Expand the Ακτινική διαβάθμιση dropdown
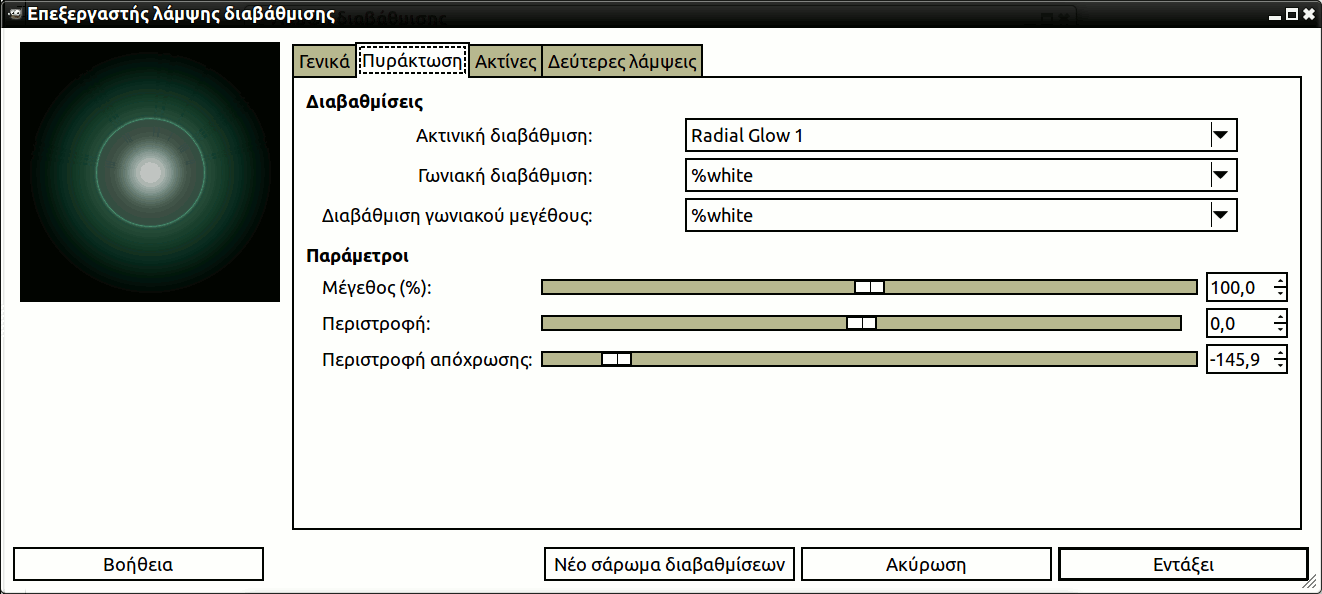The height and width of the screenshot is (594, 1322). pos(1219,136)
